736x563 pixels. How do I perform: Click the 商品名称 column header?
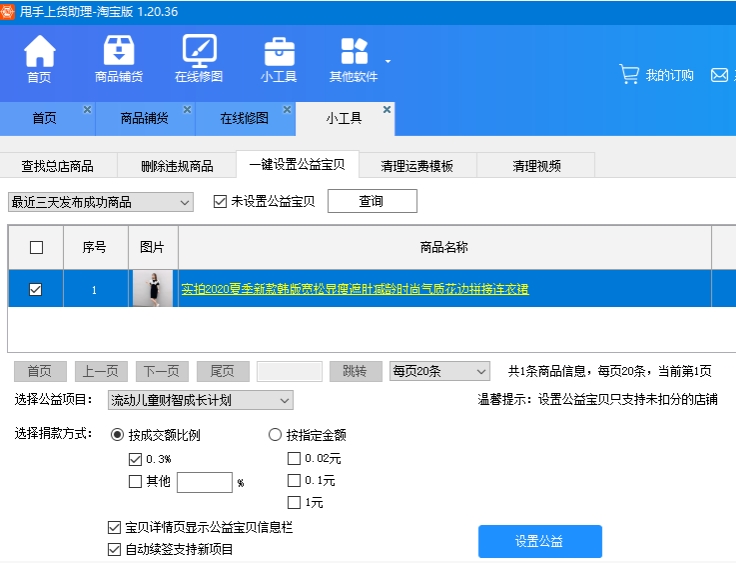tap(444, 247)
